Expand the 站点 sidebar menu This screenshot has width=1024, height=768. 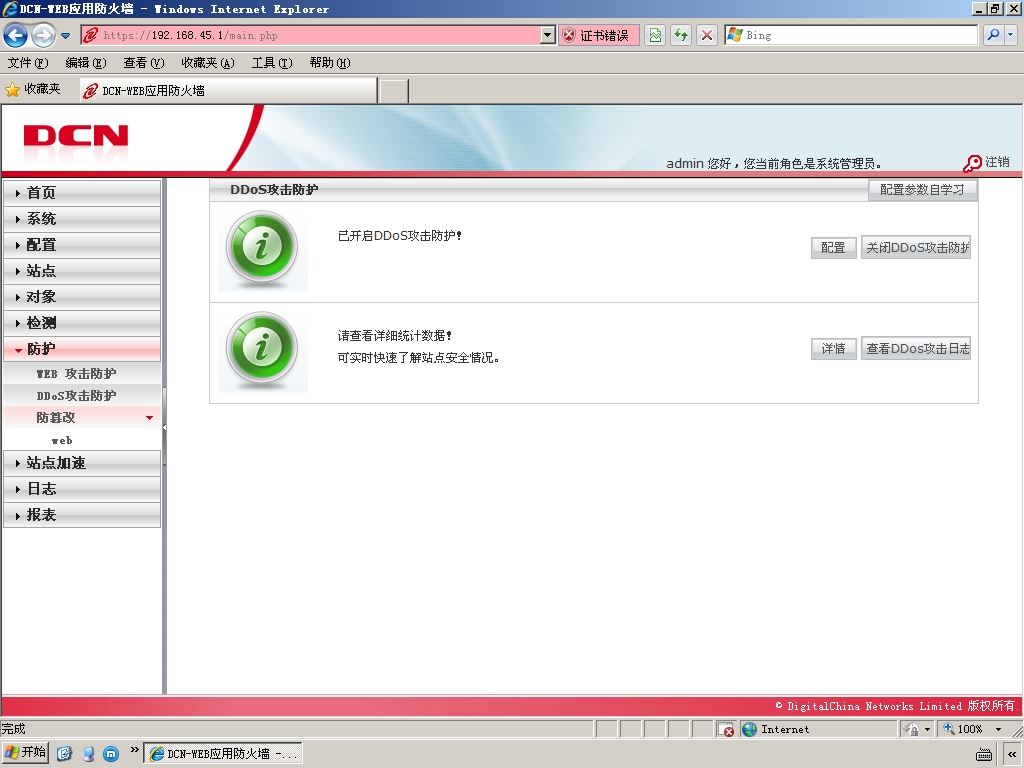(82, 271)
